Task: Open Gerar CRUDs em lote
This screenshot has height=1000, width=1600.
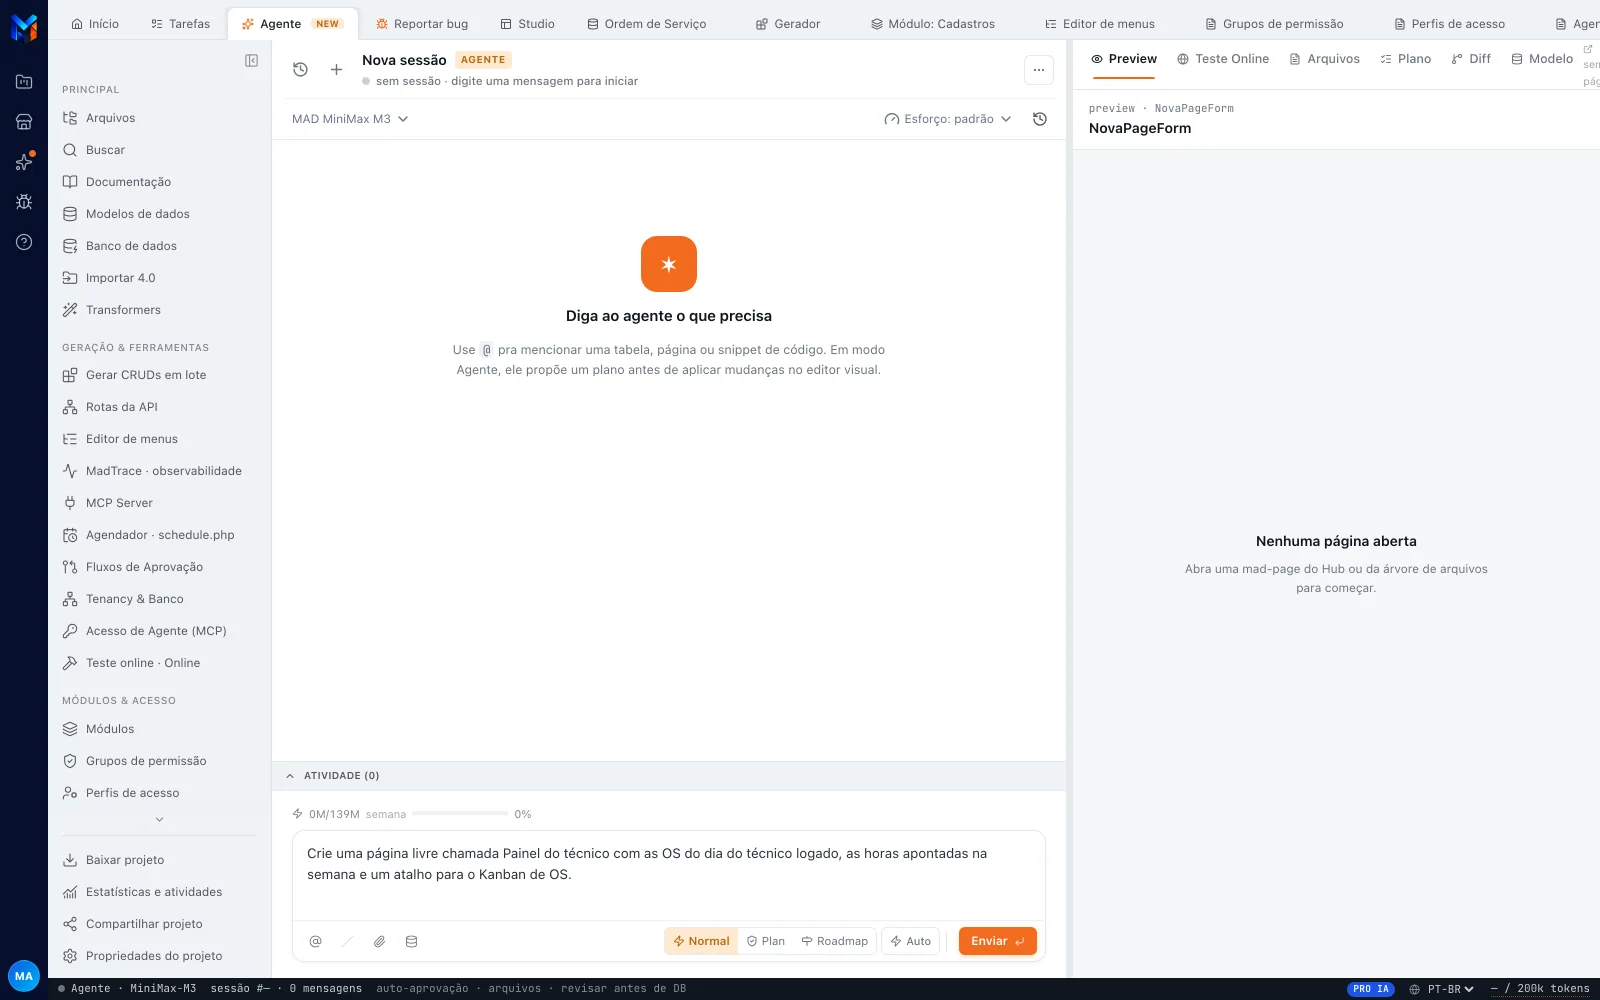Action: 160,375
